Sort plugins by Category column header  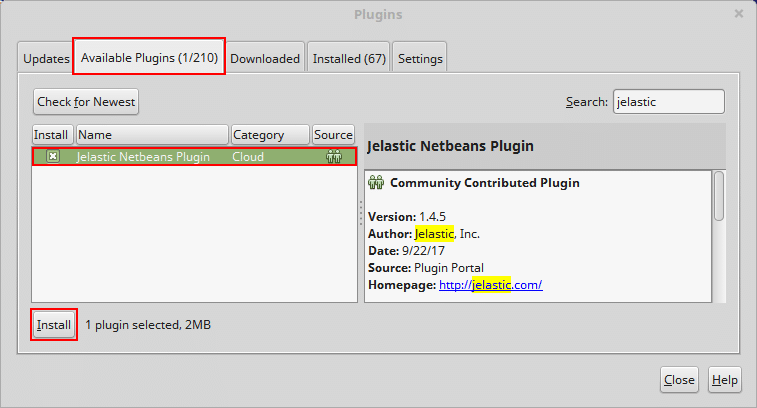[270, 135]
